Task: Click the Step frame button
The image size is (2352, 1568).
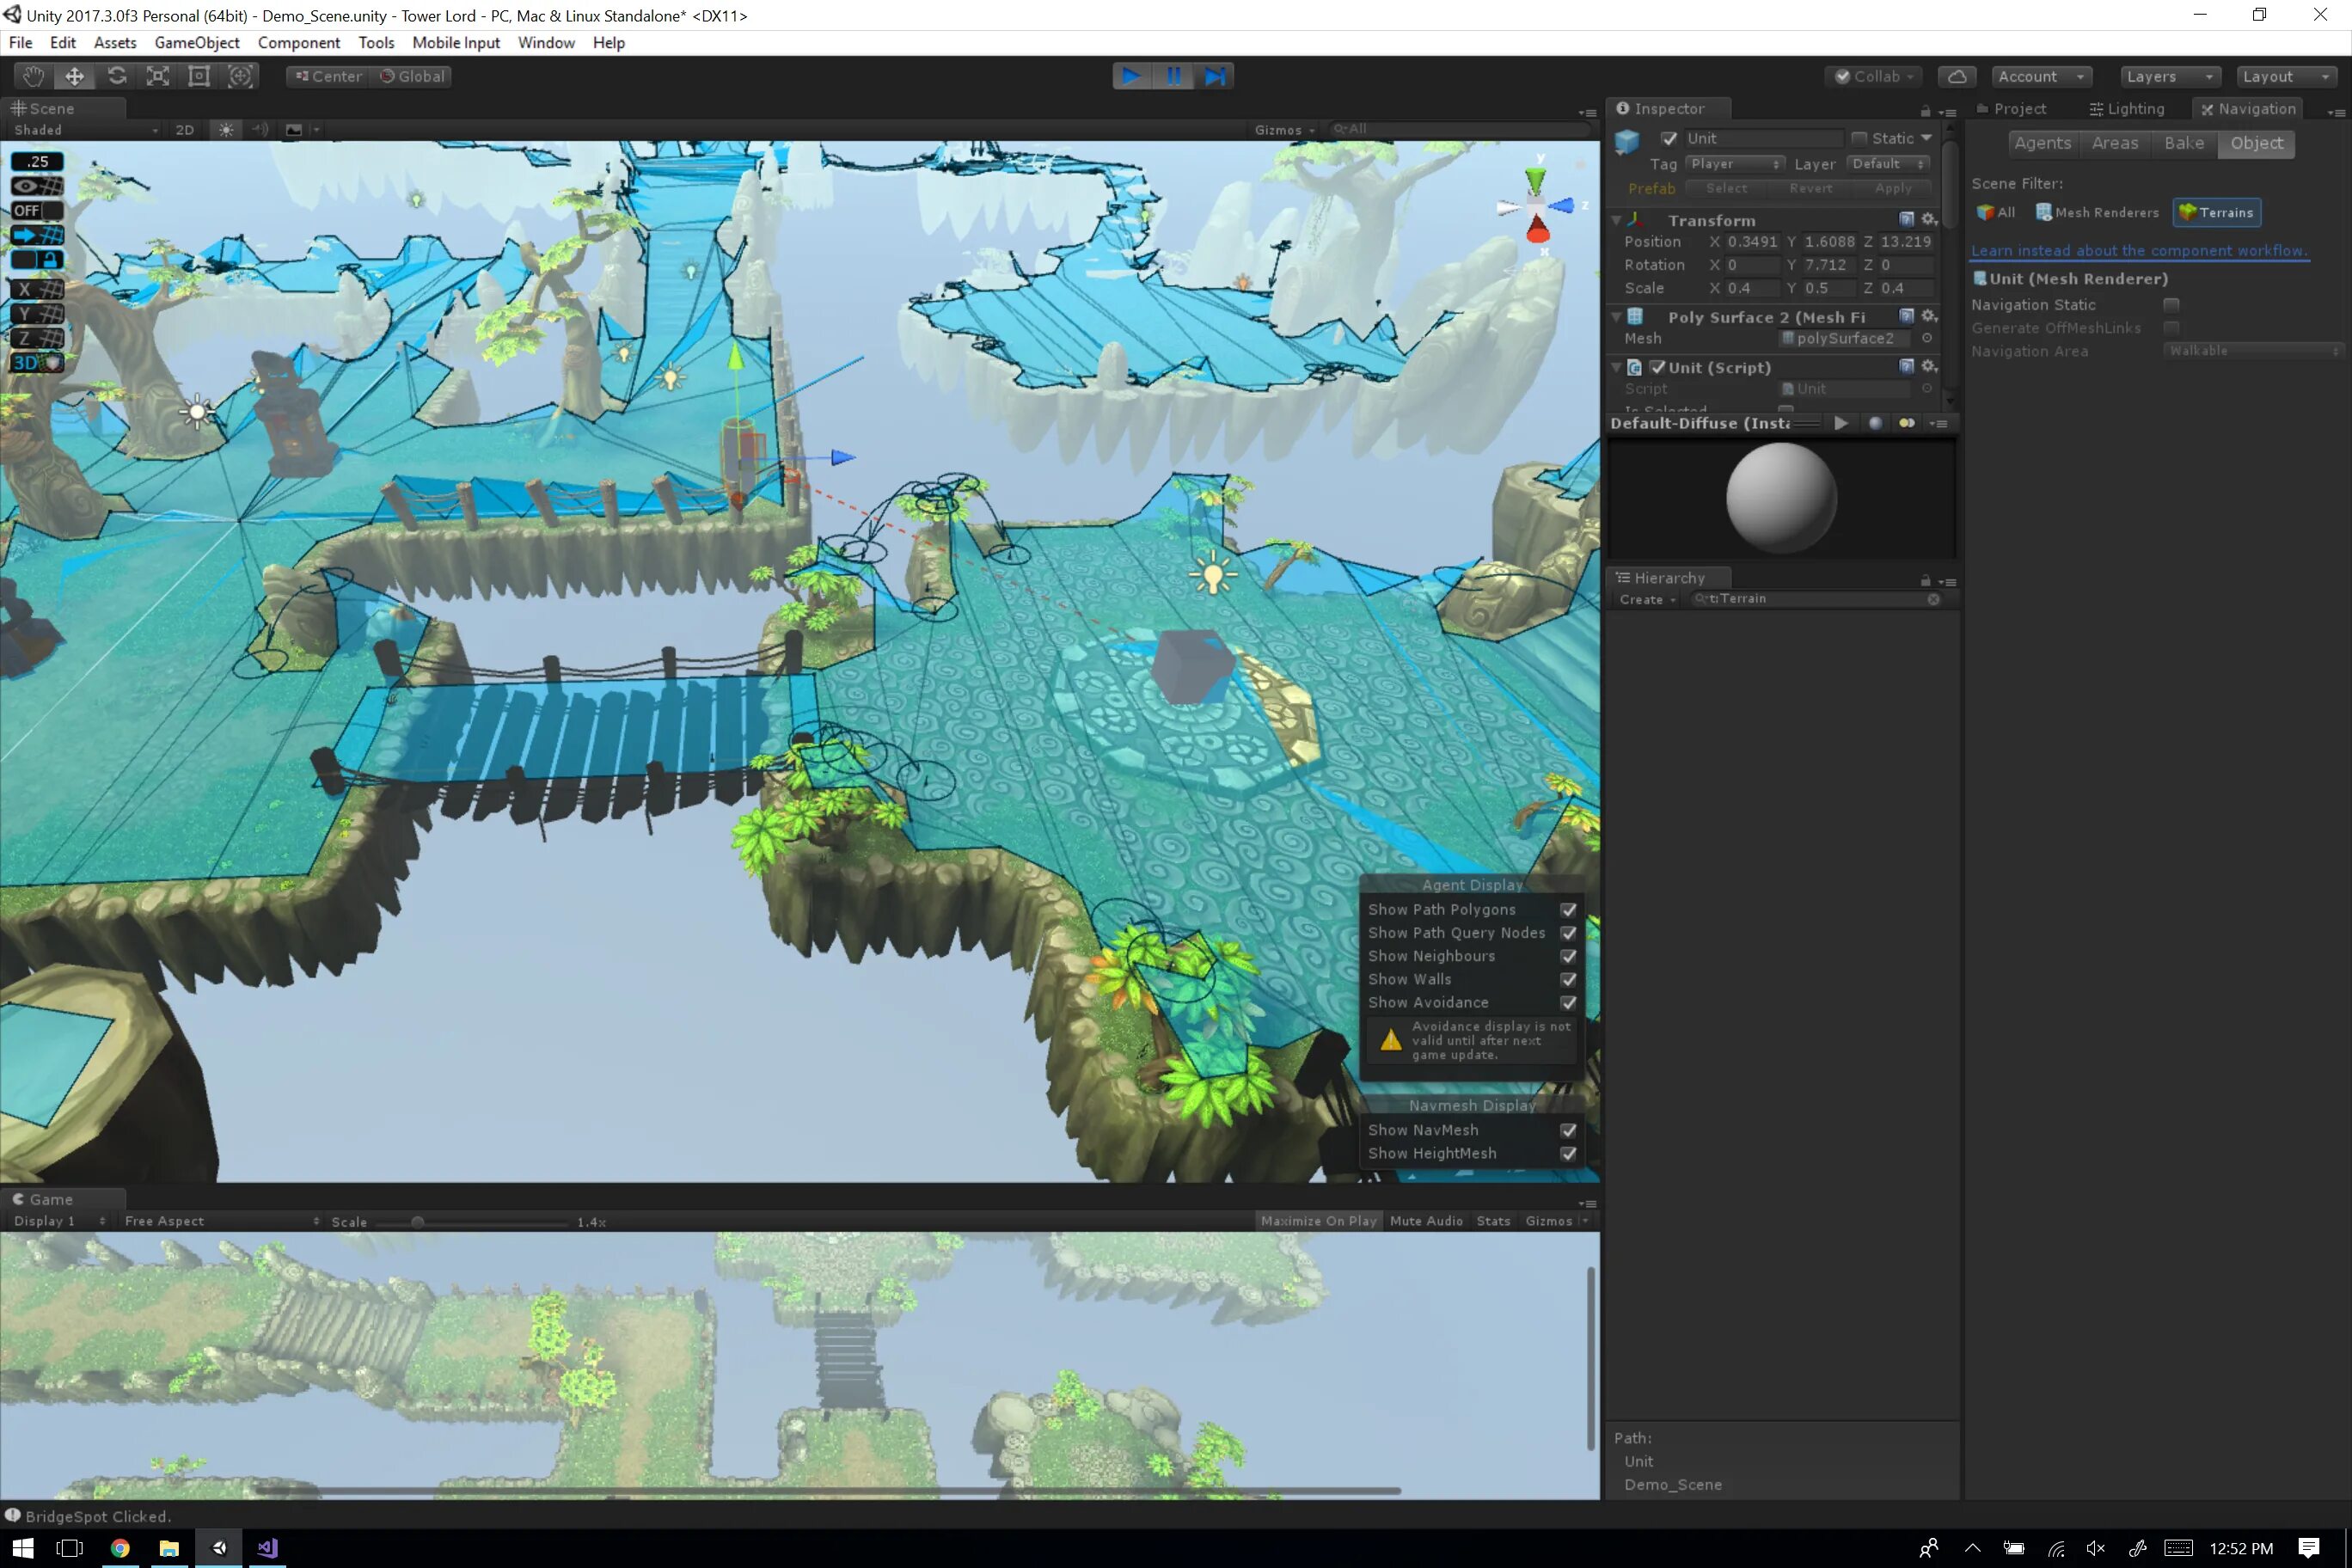Action: tap(1215, 76)
